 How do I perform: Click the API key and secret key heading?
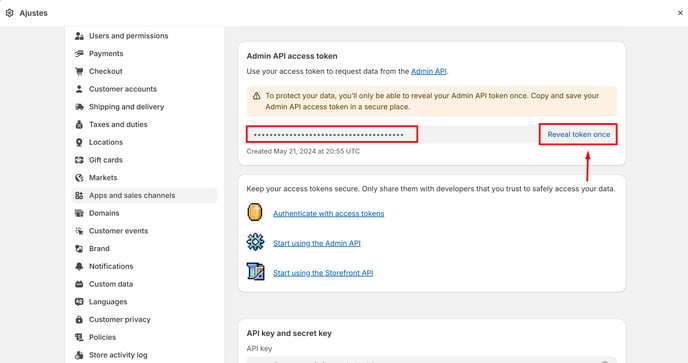click(x=289, y=333)
